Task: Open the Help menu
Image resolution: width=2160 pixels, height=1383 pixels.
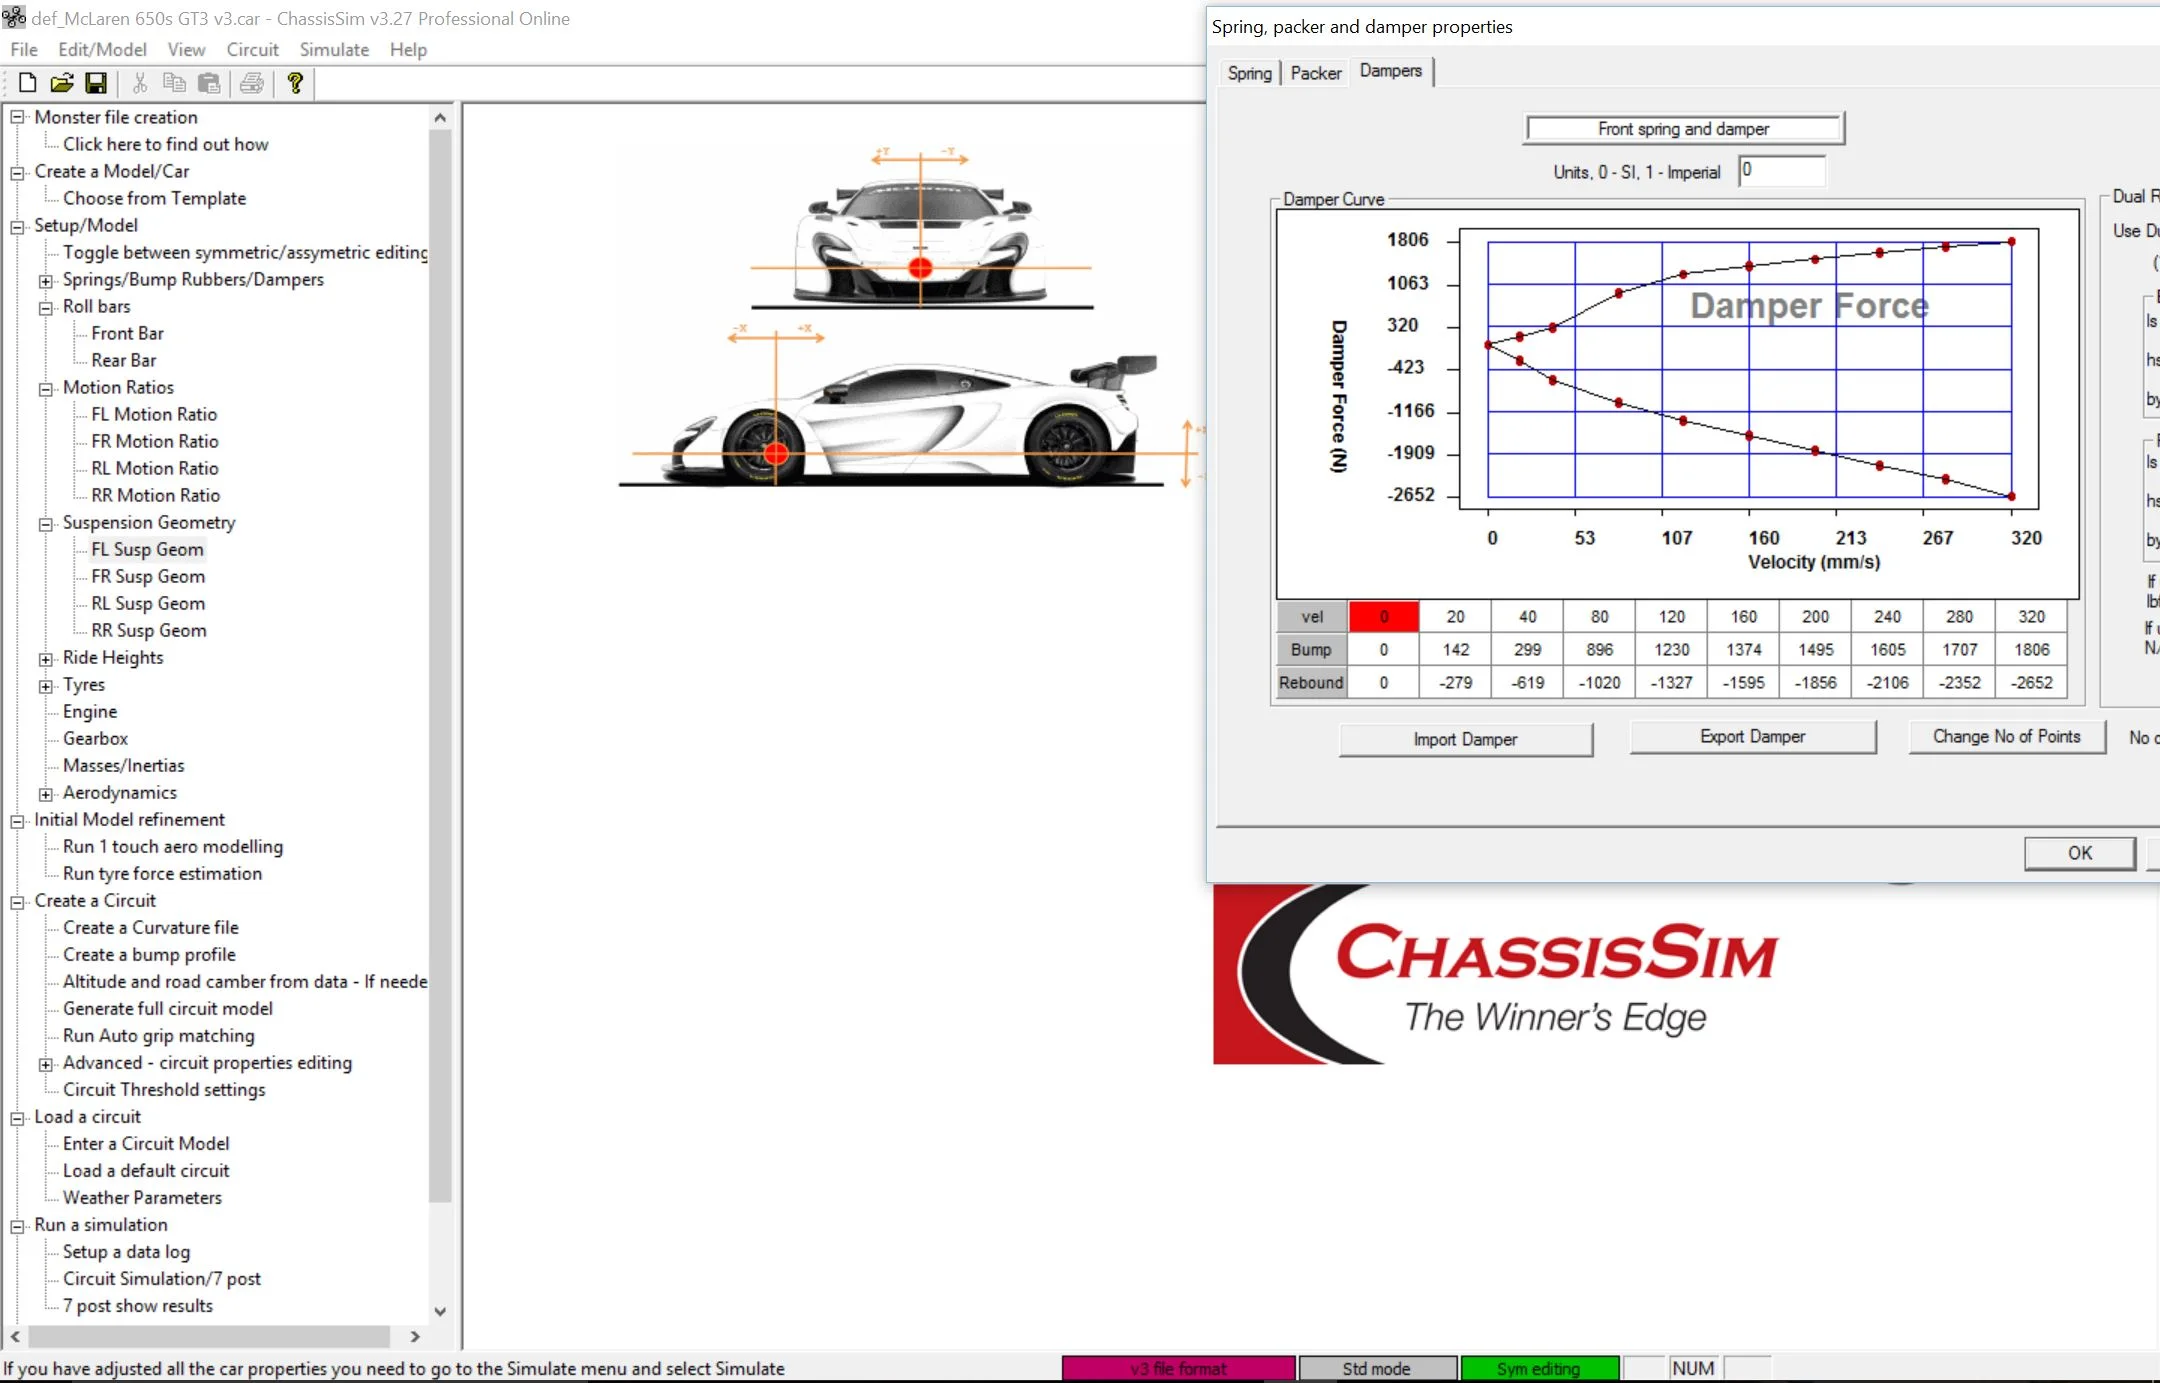Action: point(408,50)
